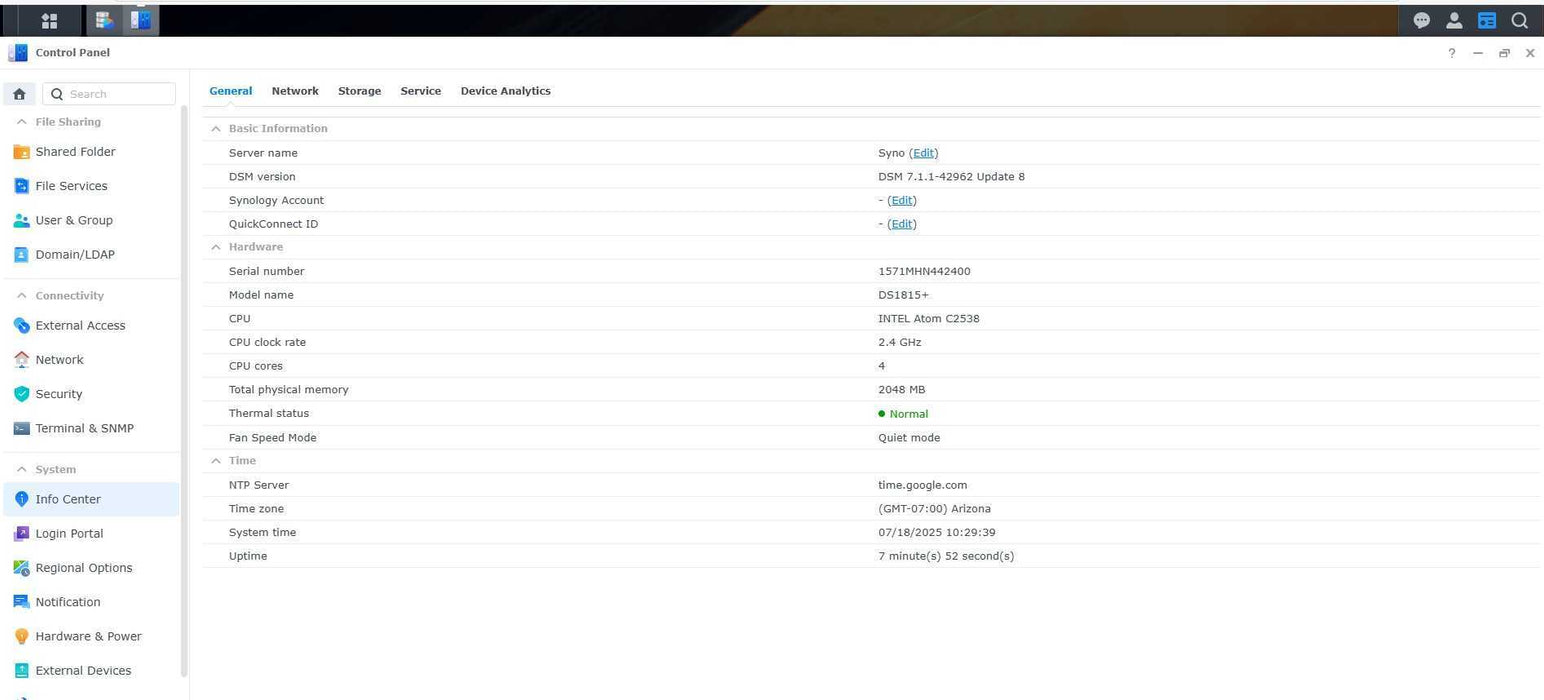
Task: Open Terminal & SNMP settings
Action: (x=84, y=428)
